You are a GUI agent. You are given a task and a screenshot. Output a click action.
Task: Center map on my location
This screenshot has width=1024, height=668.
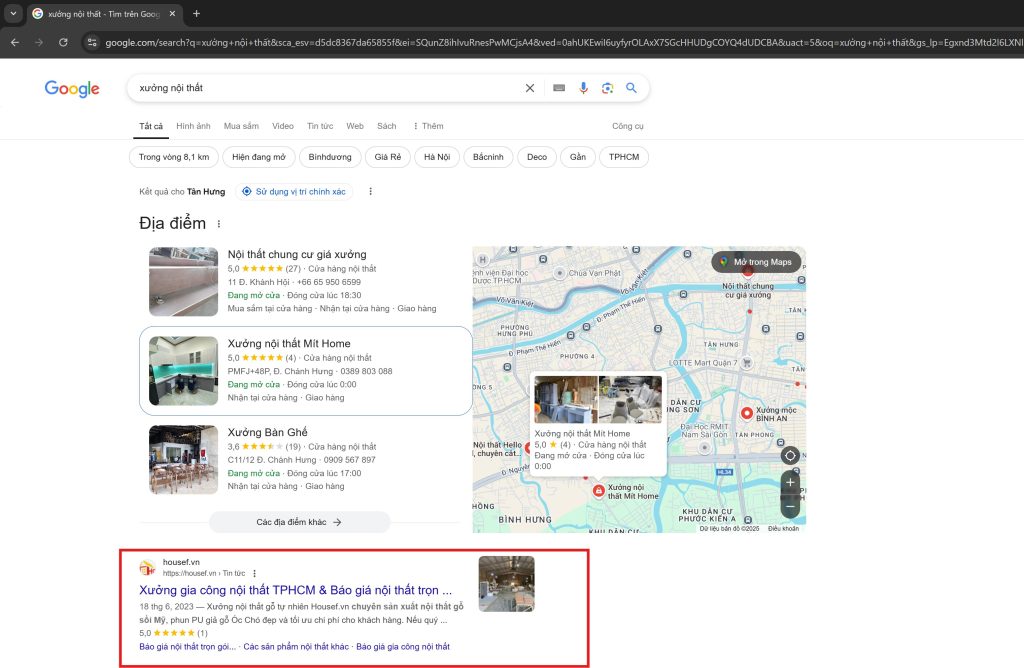click(x=790, y=455)
